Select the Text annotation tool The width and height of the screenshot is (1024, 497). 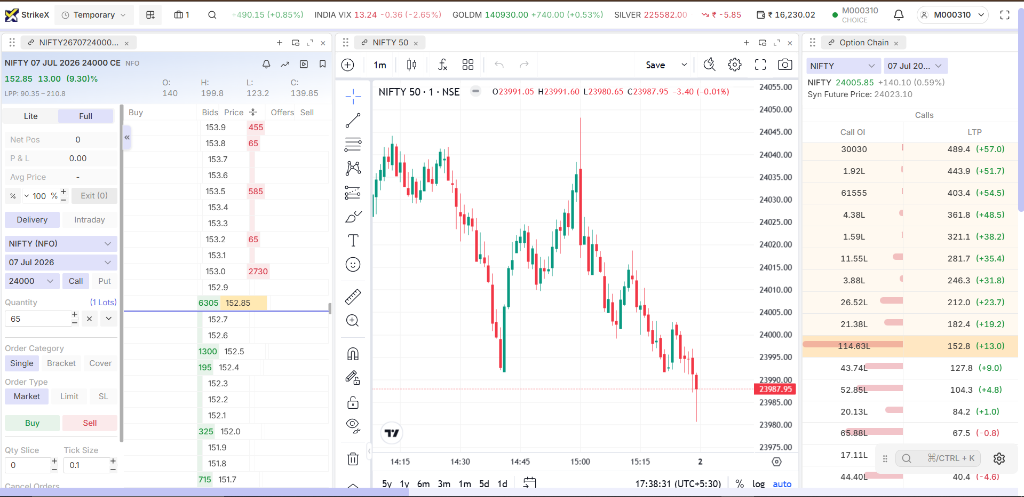click(x=353, y=240)
